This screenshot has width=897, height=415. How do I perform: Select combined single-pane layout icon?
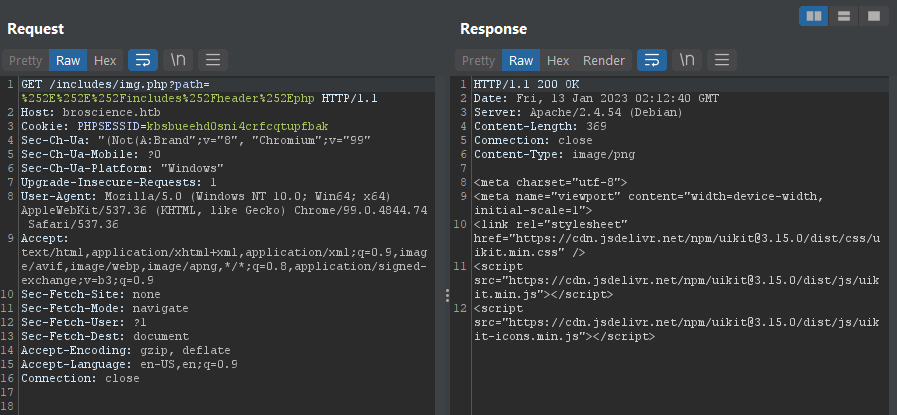[x=874, y=16]
